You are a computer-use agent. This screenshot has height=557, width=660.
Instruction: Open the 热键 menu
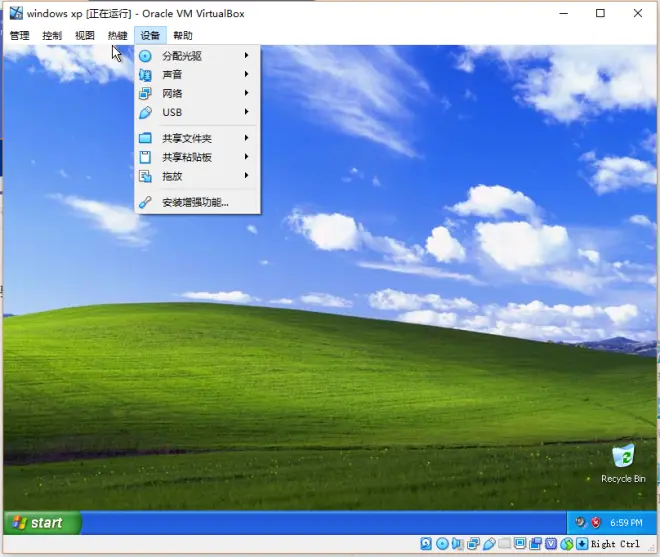point(117,36)
